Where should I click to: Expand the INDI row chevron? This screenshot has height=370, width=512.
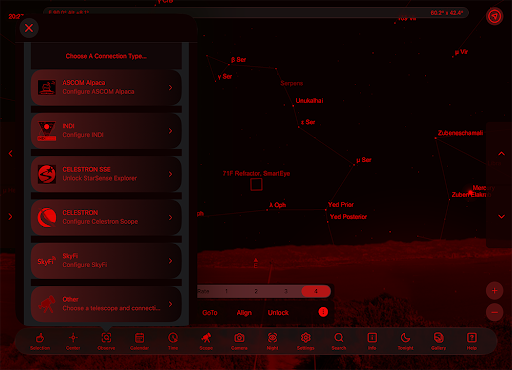coord(170,131)
